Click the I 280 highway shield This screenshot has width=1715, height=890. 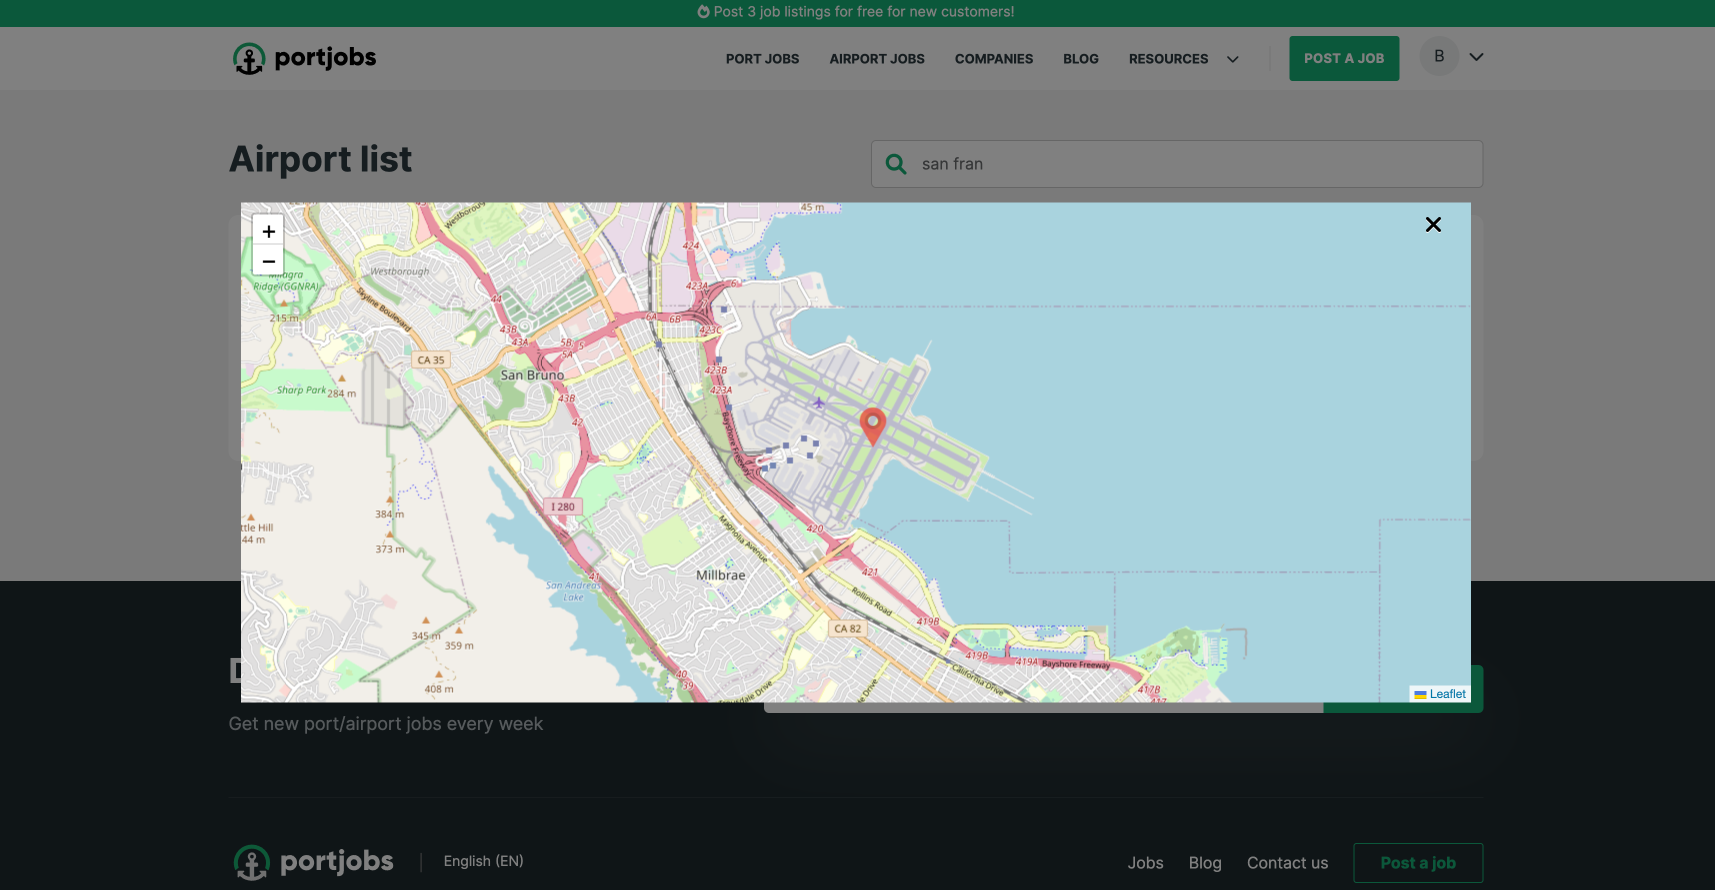(x=562, y=507)
